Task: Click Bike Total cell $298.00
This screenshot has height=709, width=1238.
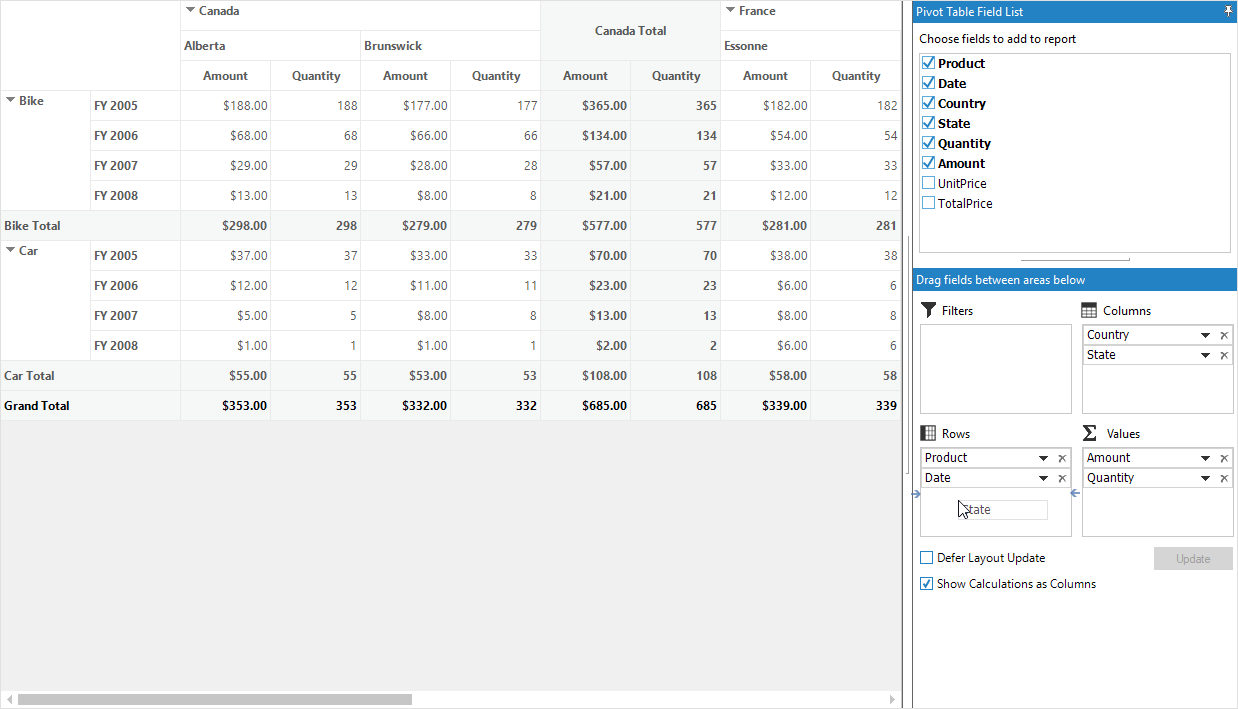Action: pos(225,226)
